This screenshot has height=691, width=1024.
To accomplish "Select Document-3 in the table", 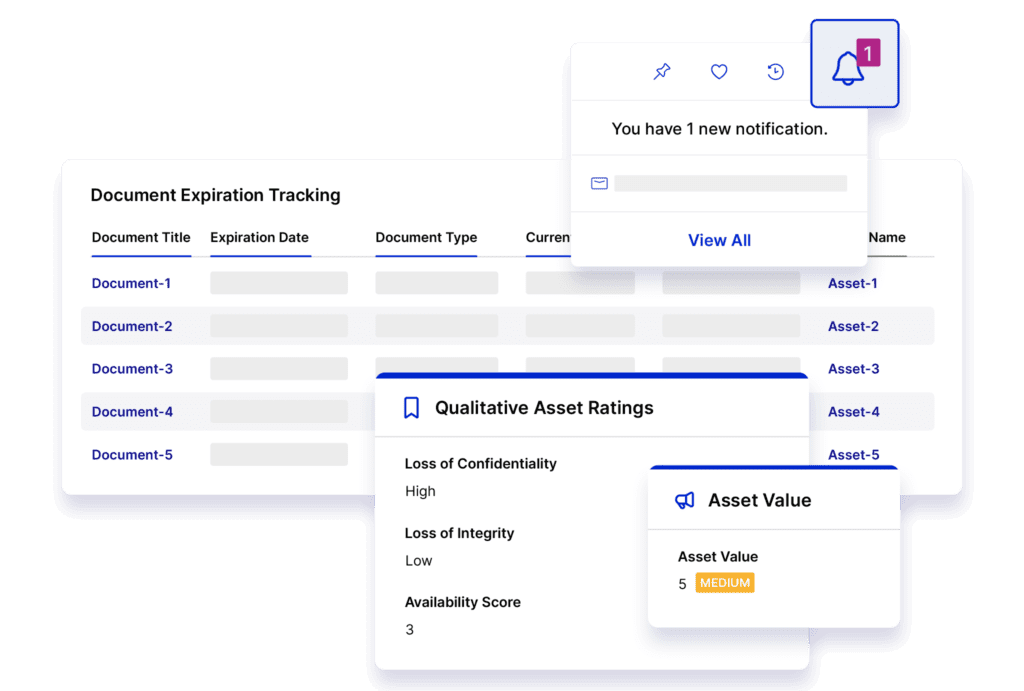I will [132, 369].
